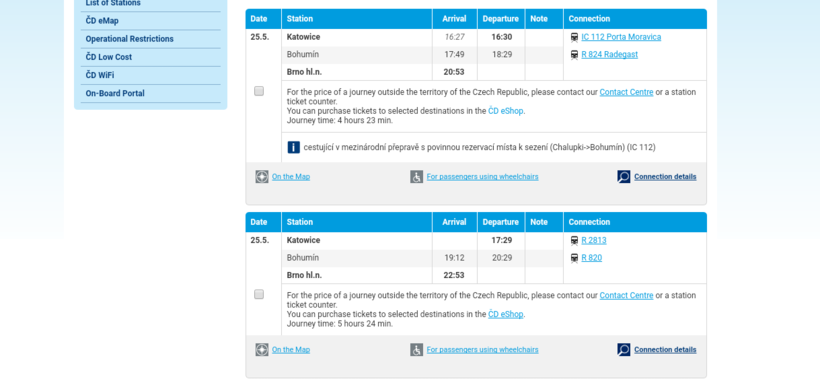This screenshot has height=379, width=820.
Task: Click the train icon beside R 2813
Action: point(574,240)
